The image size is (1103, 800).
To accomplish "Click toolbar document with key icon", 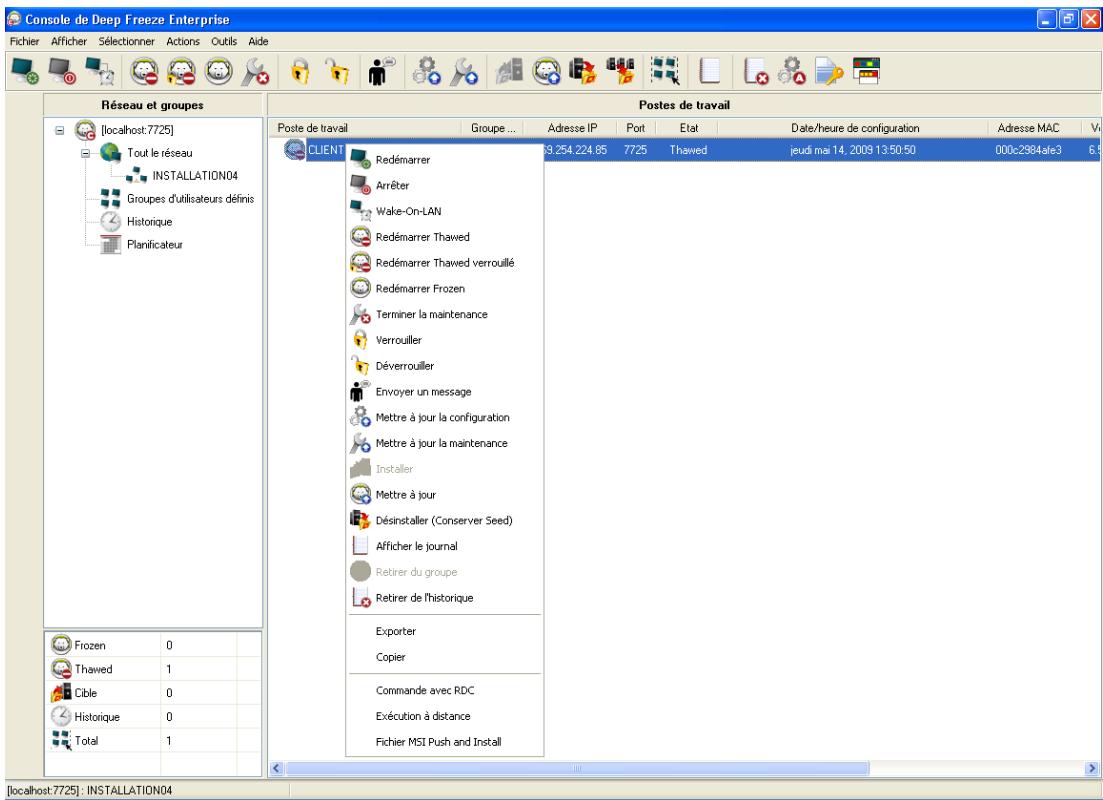I will [829, 71].
